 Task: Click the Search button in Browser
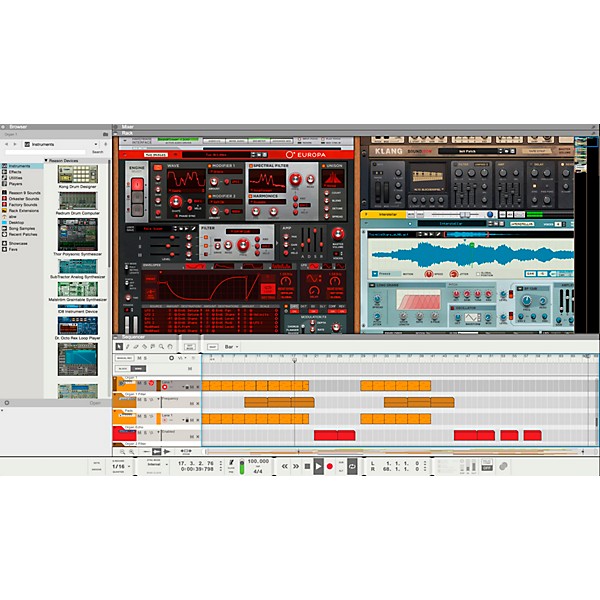coord(98,152)
